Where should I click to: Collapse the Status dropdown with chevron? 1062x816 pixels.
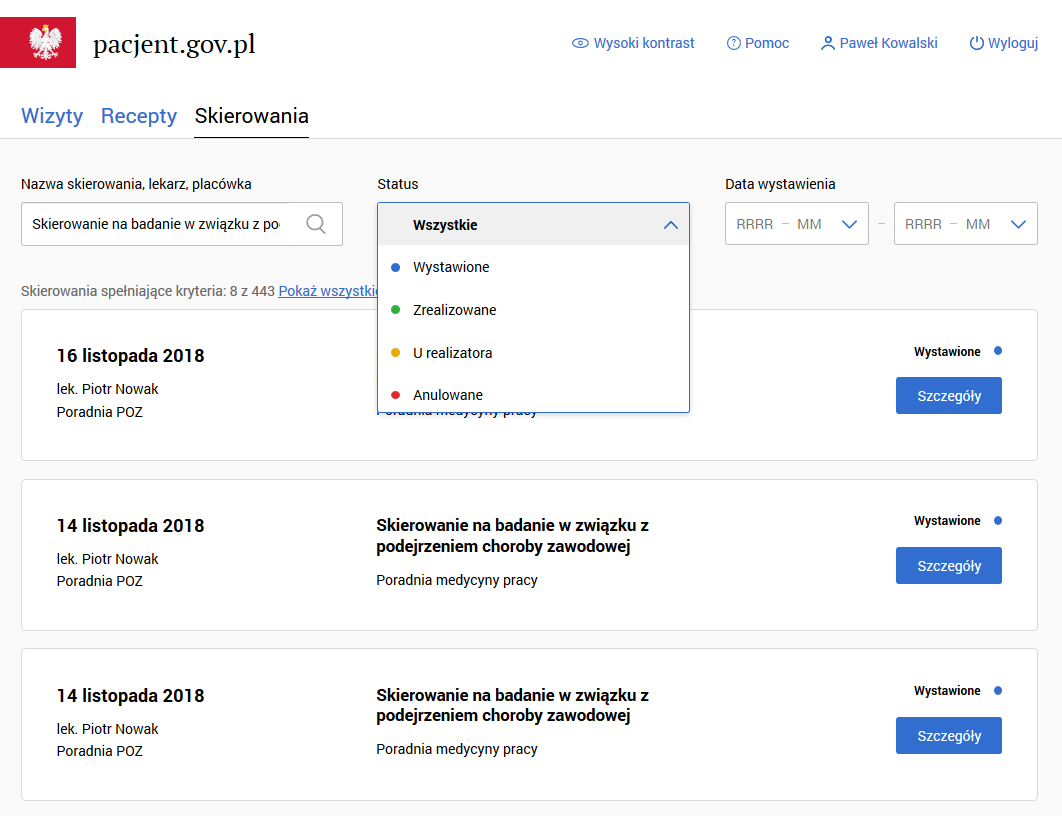(670, 225)
